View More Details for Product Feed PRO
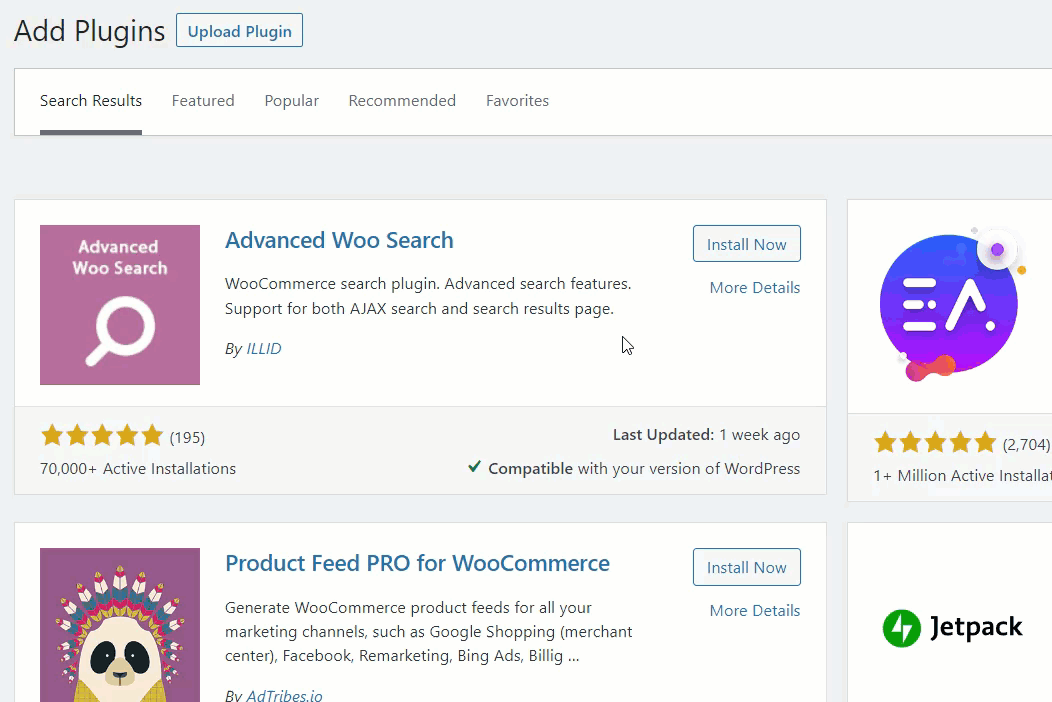Screen dimensions: 1052x702 coord(755,611)
